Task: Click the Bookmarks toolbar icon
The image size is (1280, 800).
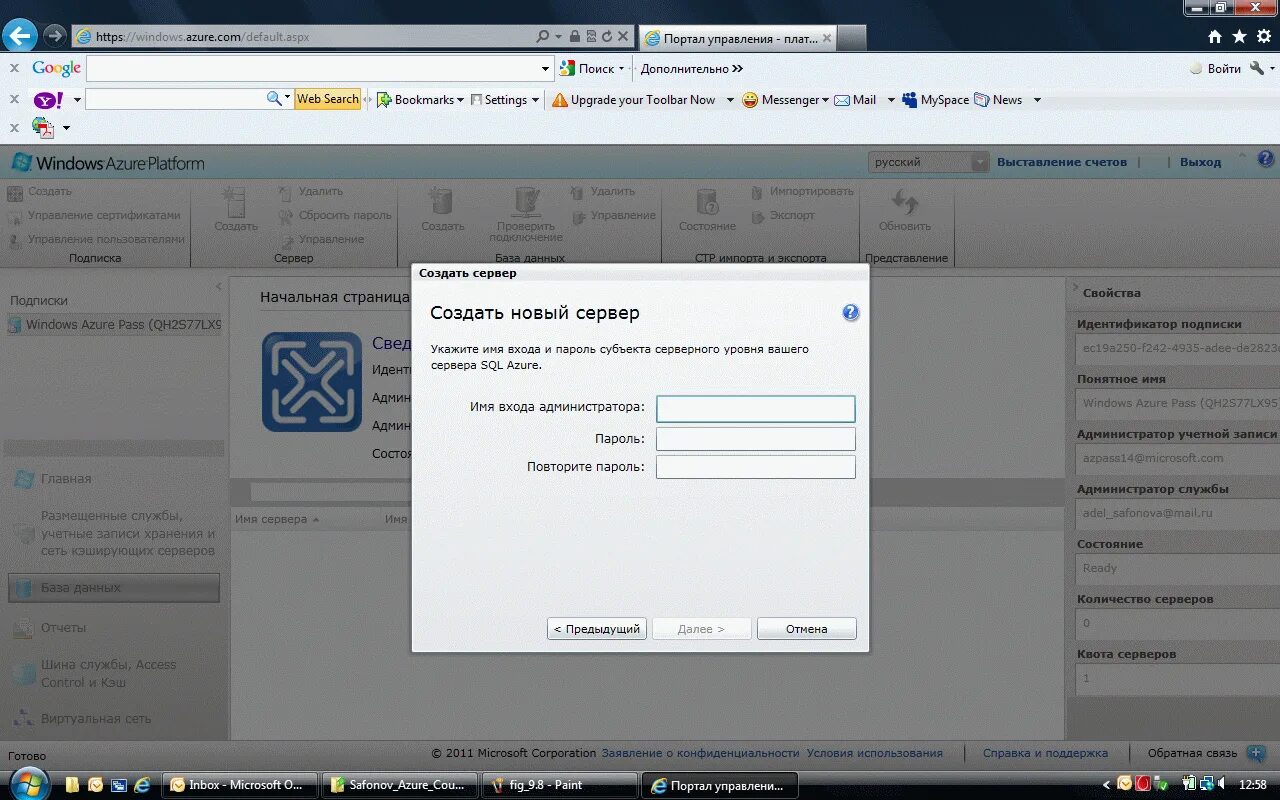Action: click(384, 100)
